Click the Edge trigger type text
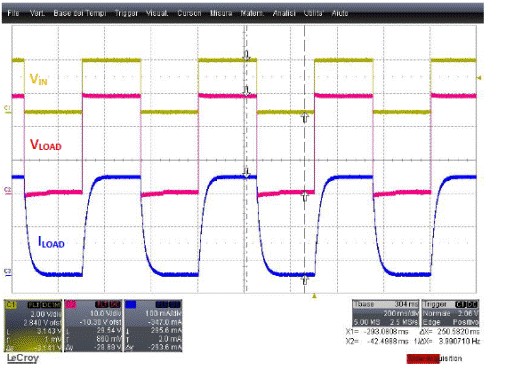 tap(431, 322)
